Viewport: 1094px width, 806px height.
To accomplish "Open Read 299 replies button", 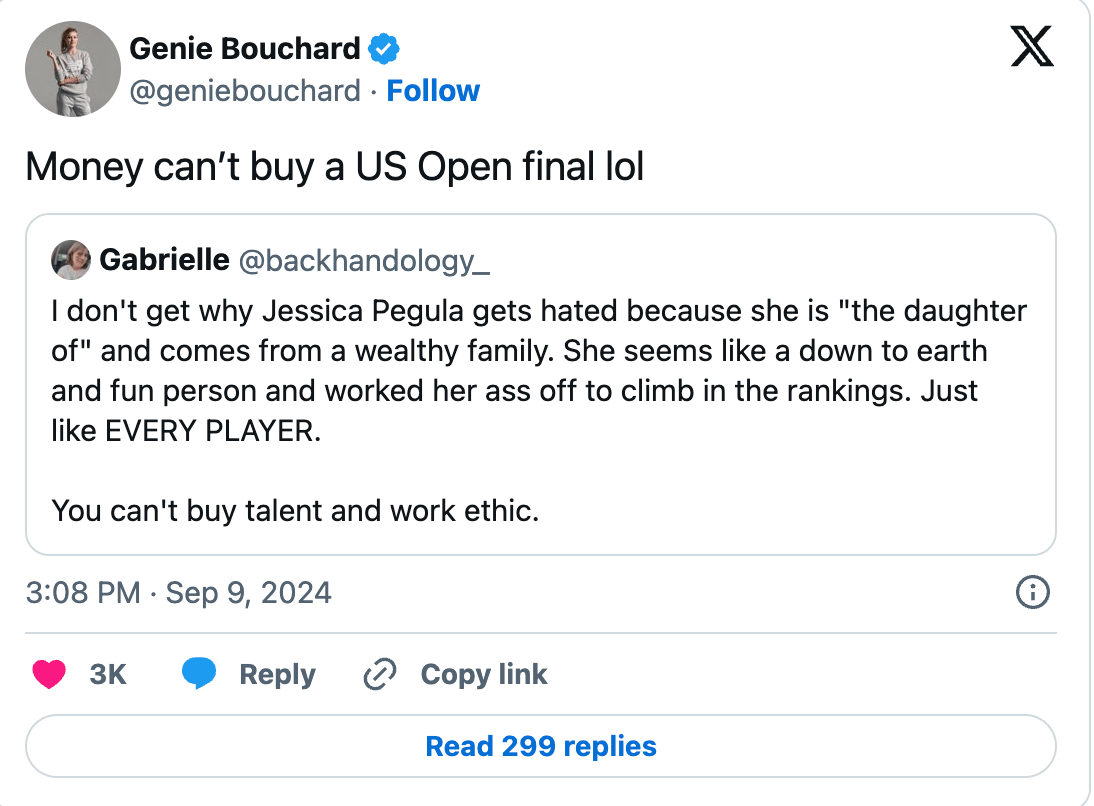I will point(541,746).
